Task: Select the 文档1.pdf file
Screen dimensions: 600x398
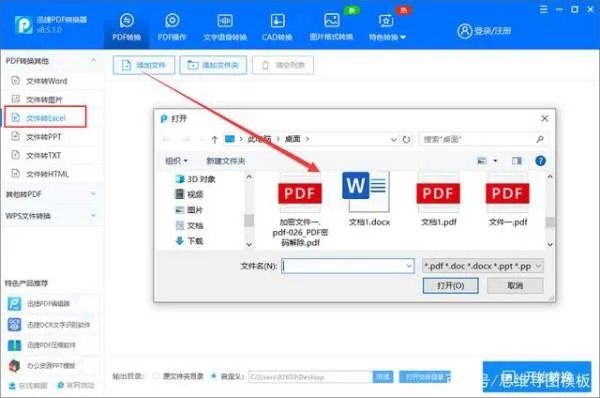Action: coord(439,199)
